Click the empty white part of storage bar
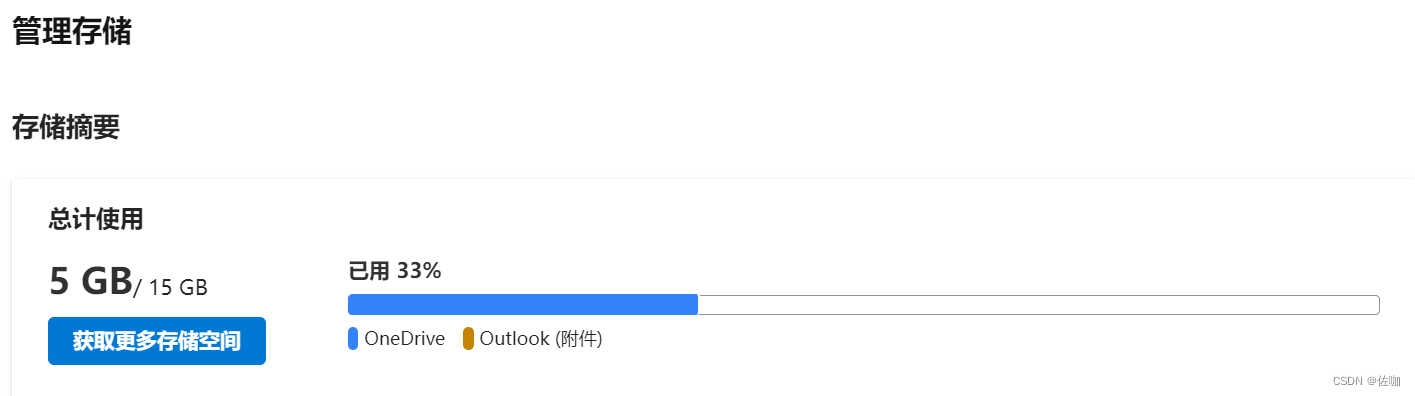This screenshot has width=1415, height=396. [x=1038, y=305]
